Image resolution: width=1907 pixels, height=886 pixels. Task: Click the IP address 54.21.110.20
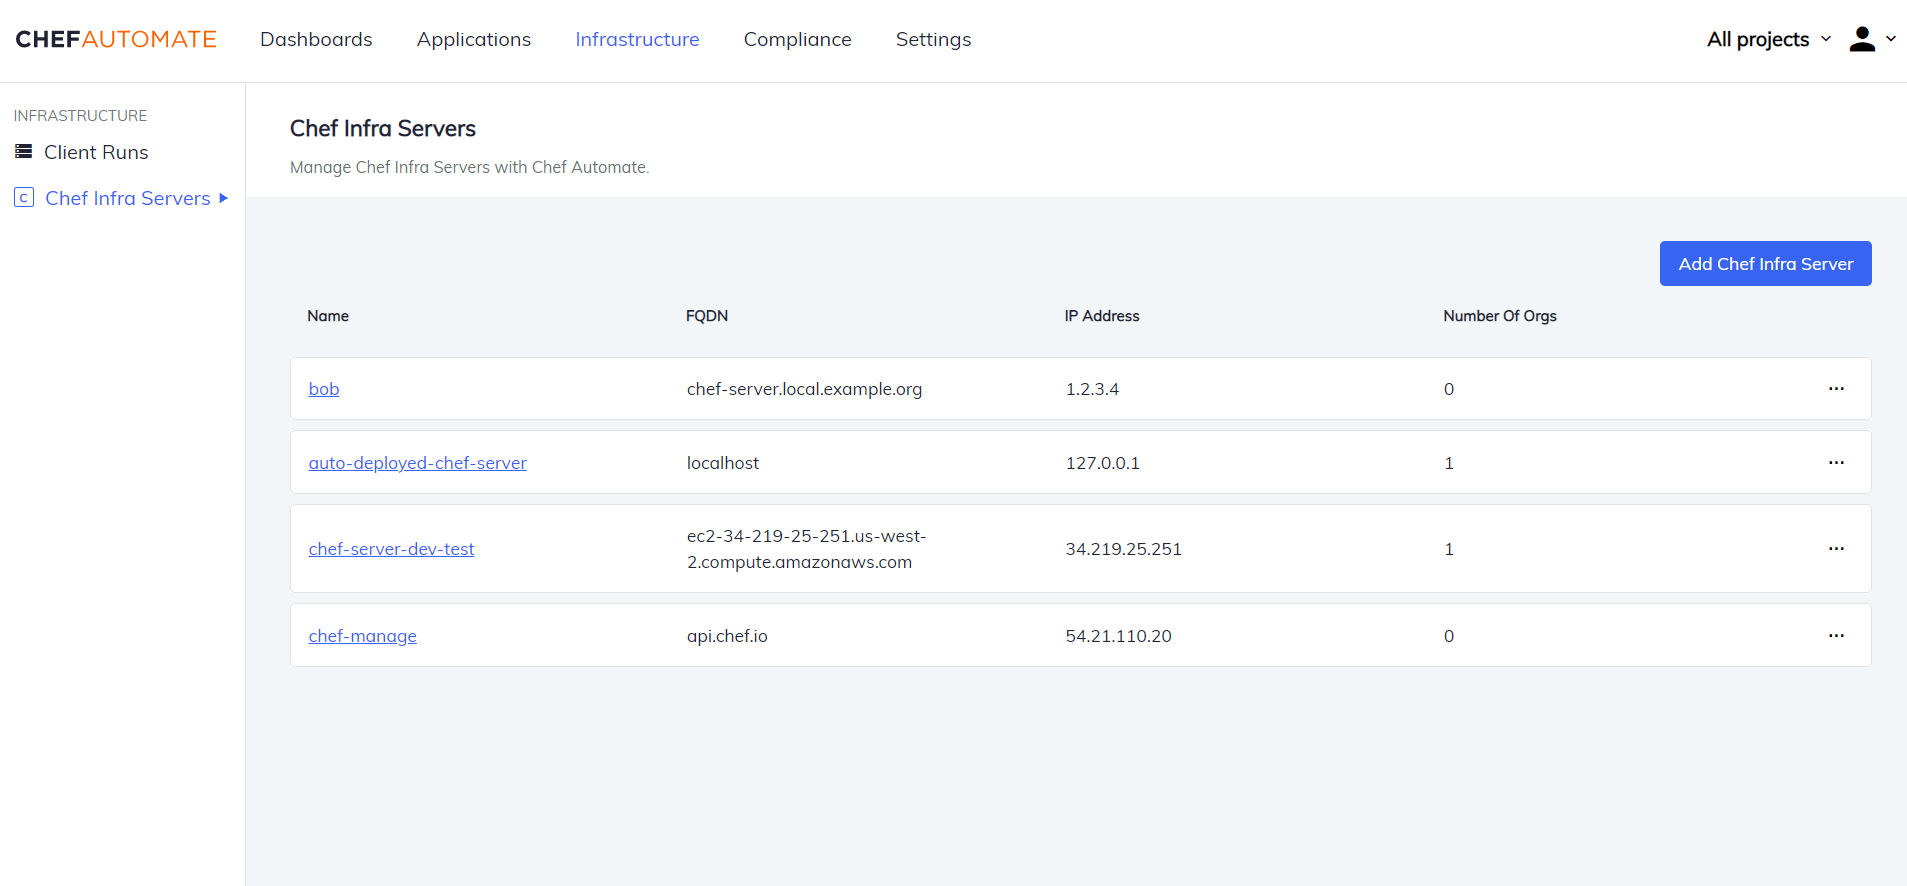coord(1118,636)
